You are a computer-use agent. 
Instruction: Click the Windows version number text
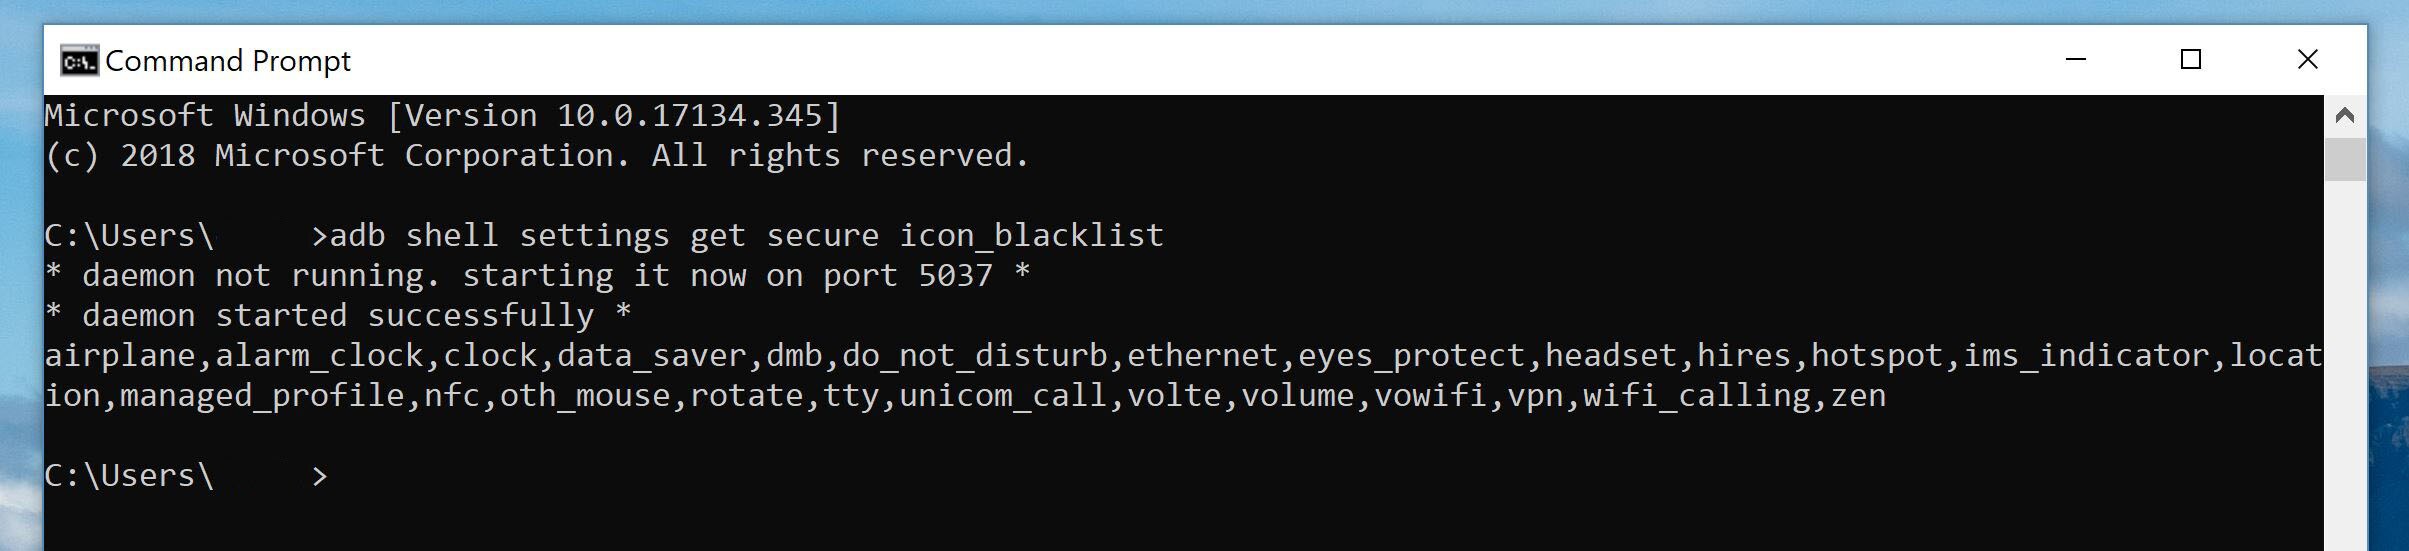690,116
